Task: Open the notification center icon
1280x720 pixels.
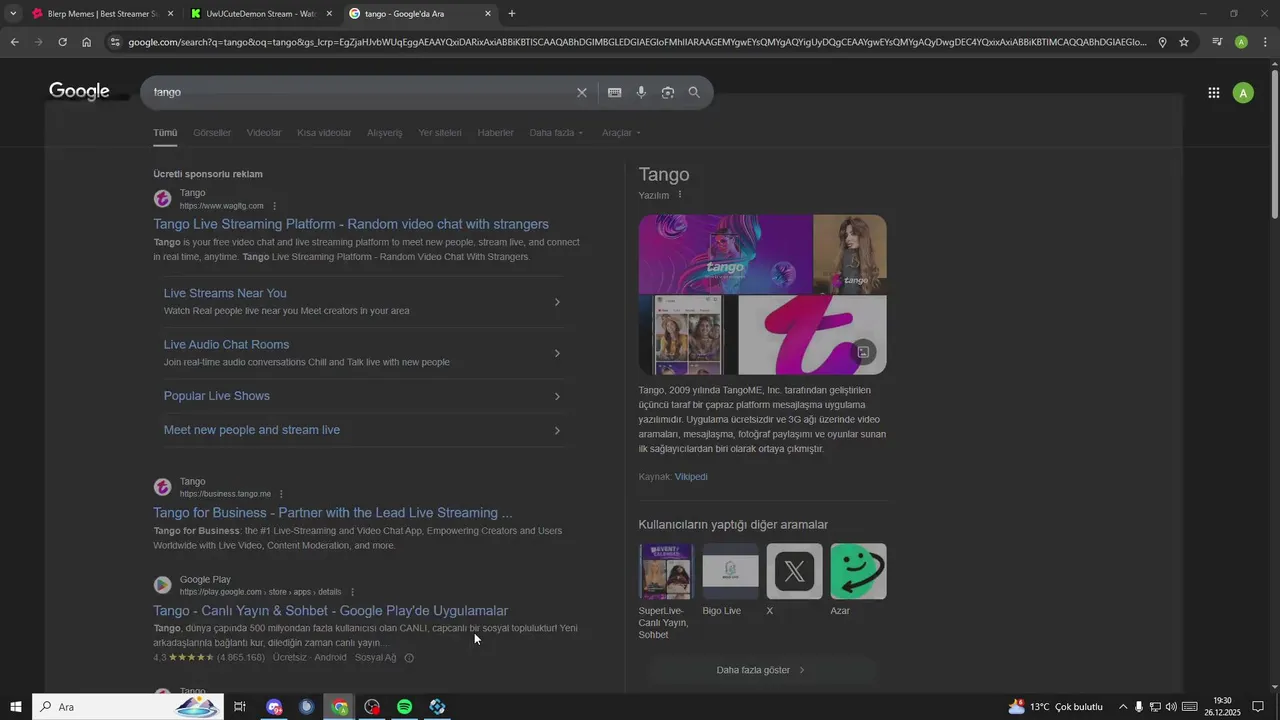Action: click(1258, 707)
